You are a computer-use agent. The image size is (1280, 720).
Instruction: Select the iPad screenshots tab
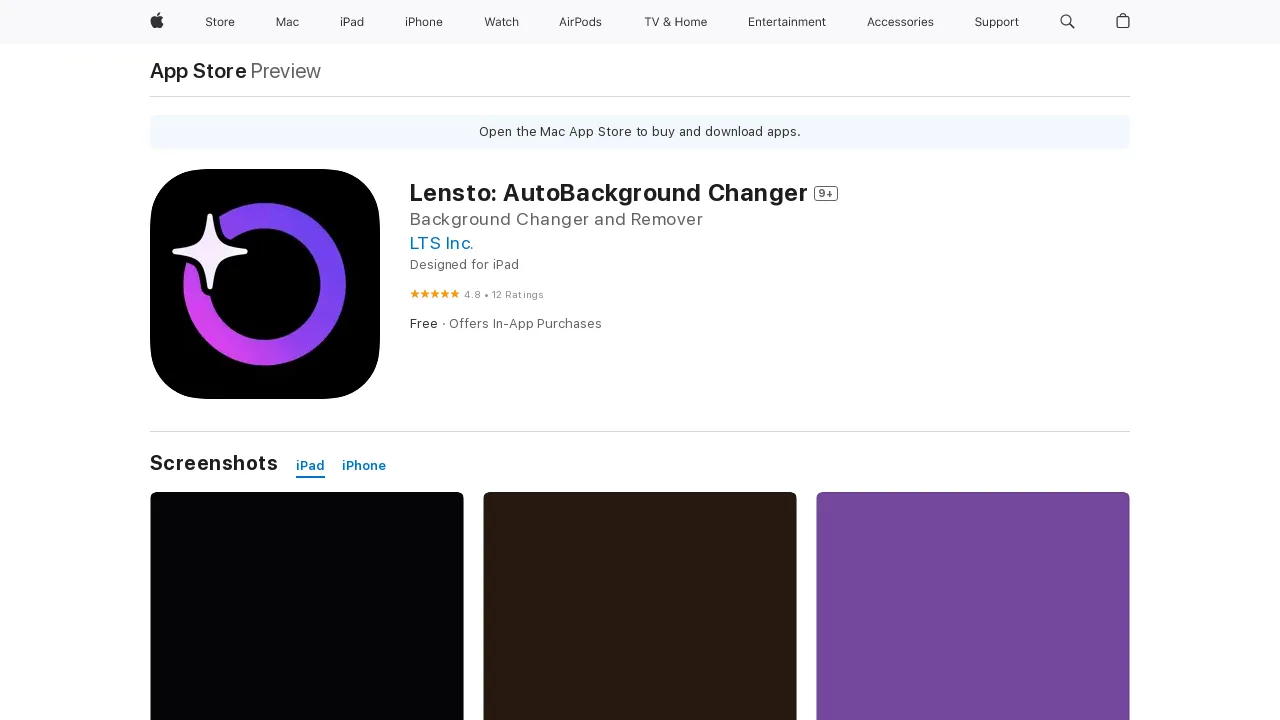click(310, 466)
